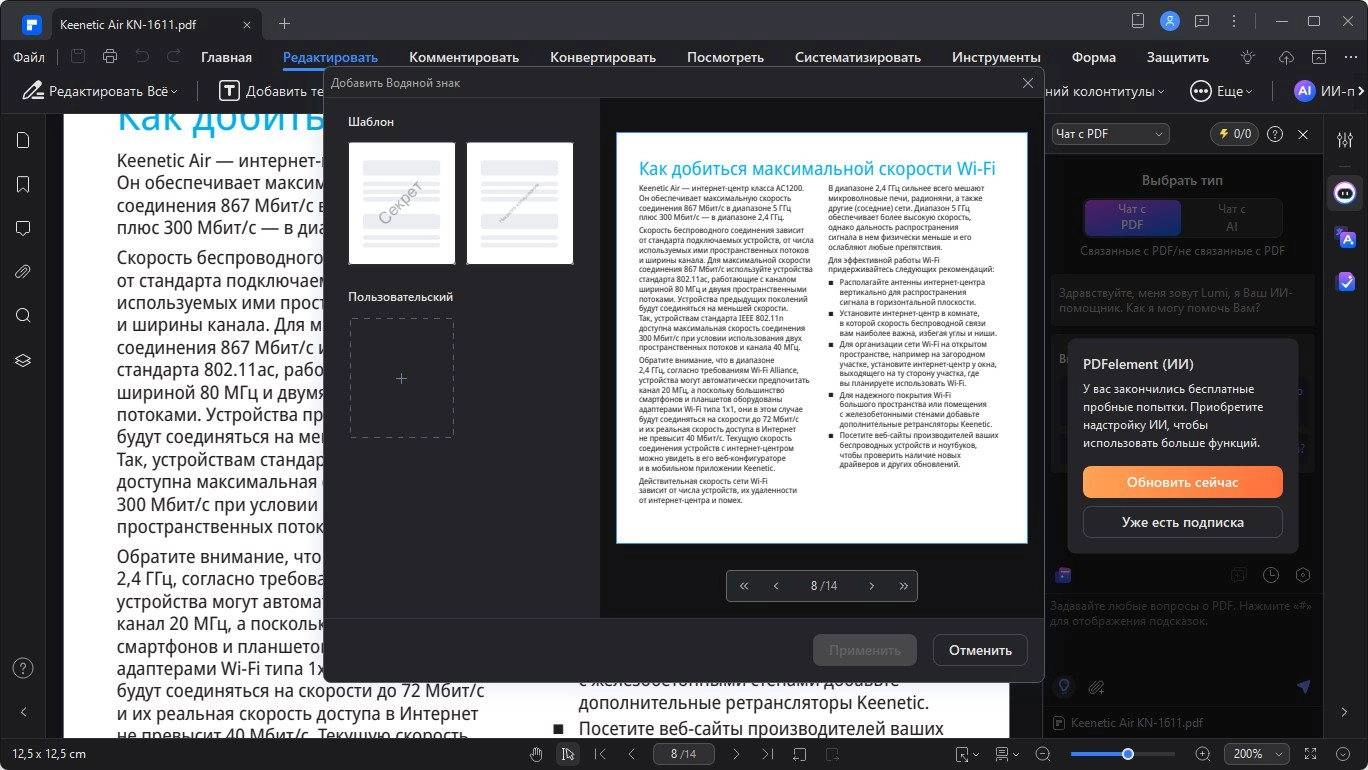Viewport: 1368px width, 770px height.
Task: Add a custom watermark with plus box
Action: click(x=401, y=378)
